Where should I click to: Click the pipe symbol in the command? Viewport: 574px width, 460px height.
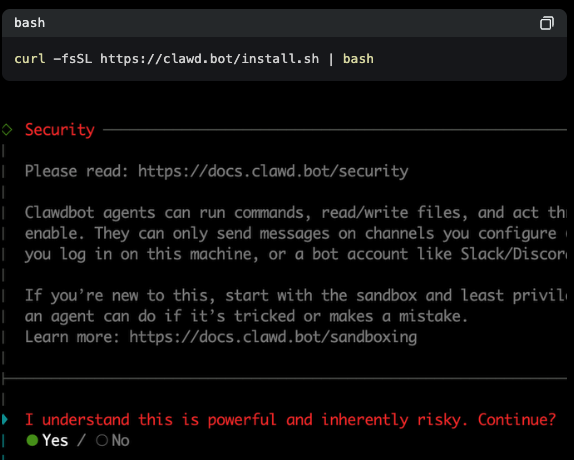tap(331, 59)
